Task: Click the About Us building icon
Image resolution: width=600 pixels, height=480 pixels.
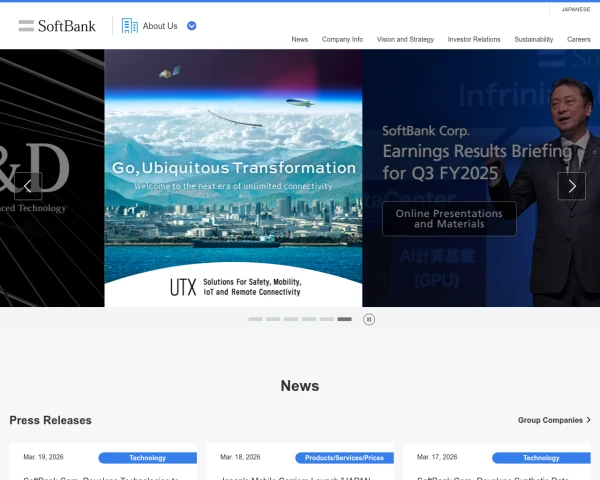Action: (x=130, y=26)
